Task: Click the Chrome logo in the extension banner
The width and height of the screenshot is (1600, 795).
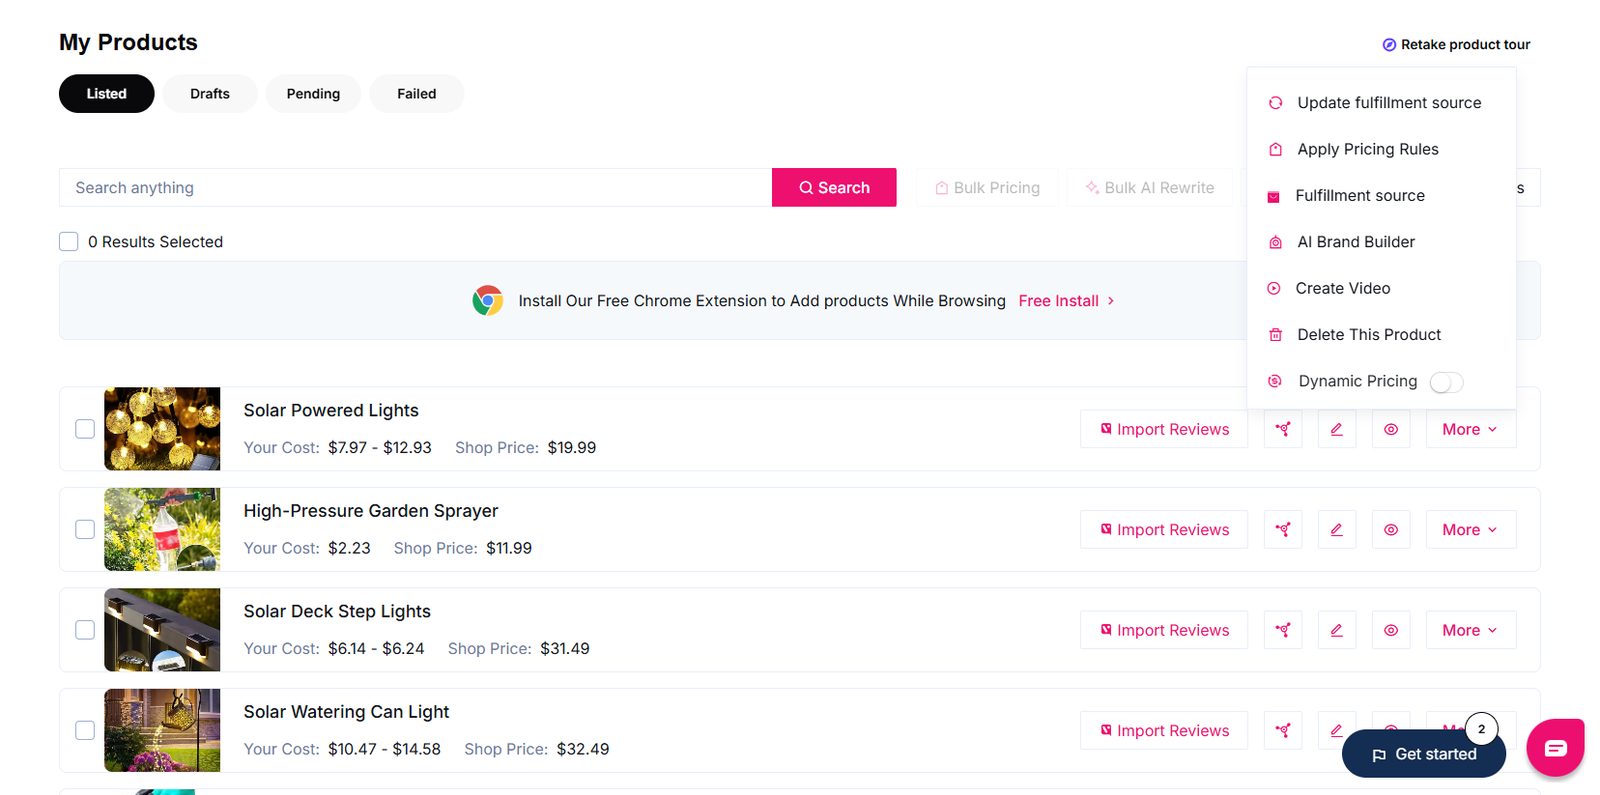Action: (x=488, y=300)
